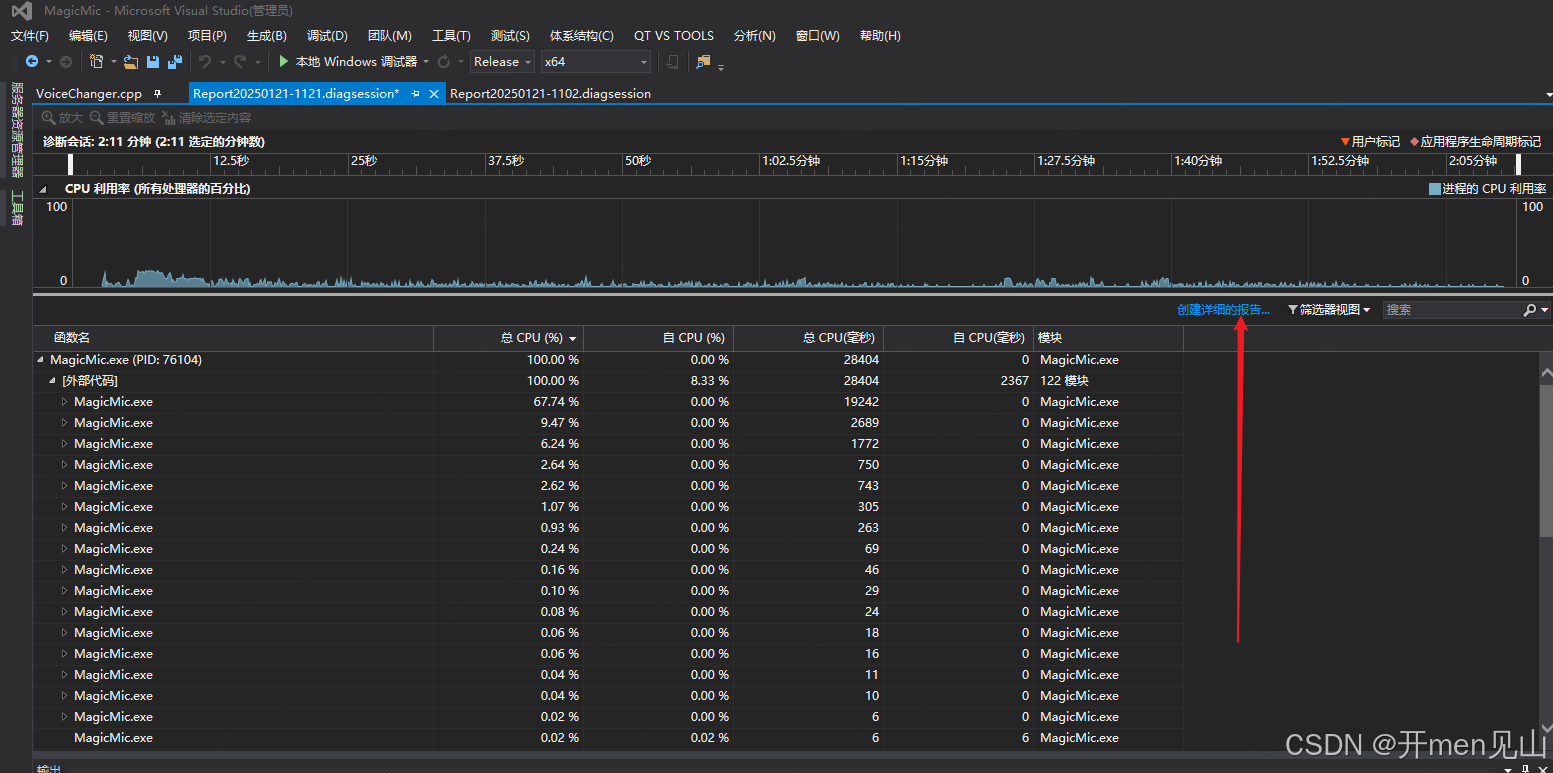Open the QT VS TOOLS menu
This screenshot has height=773, width=1553.
click(674, 36)
